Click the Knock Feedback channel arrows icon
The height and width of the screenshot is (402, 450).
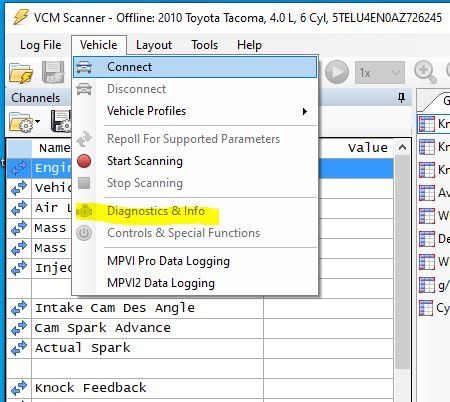[19, 388]
